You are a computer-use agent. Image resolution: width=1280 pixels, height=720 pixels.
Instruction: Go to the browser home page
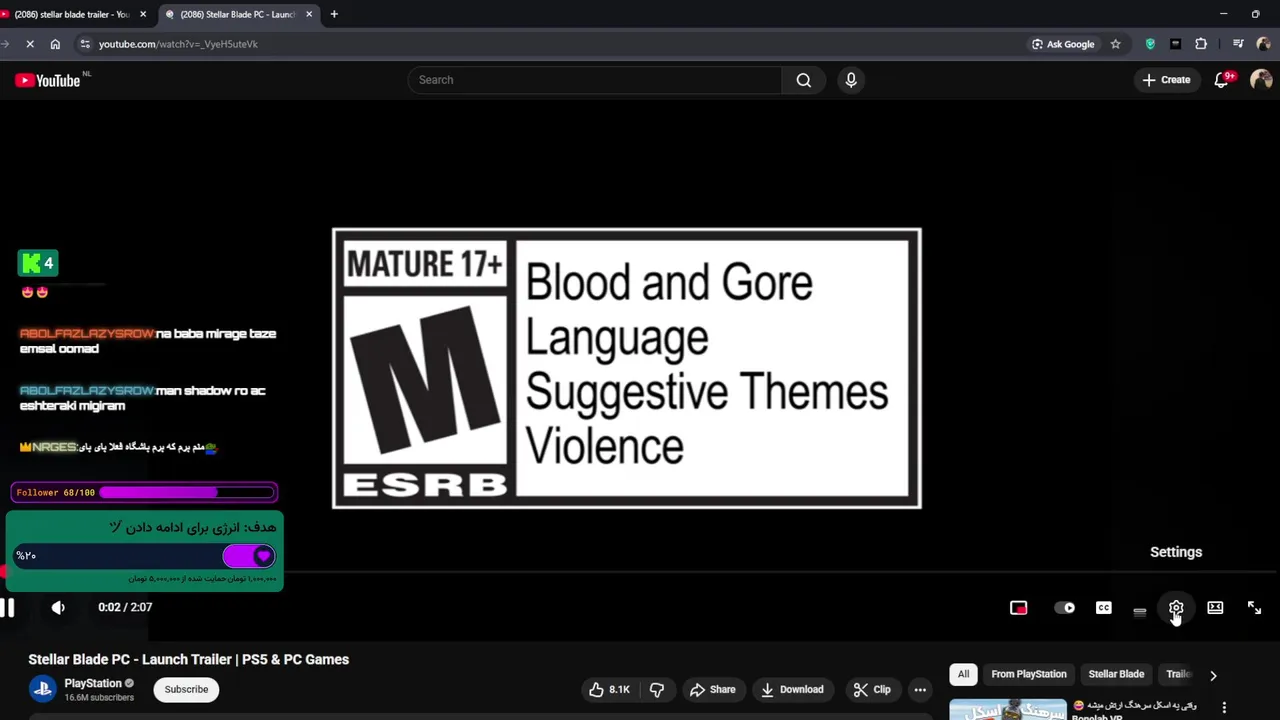click(55, 44)
